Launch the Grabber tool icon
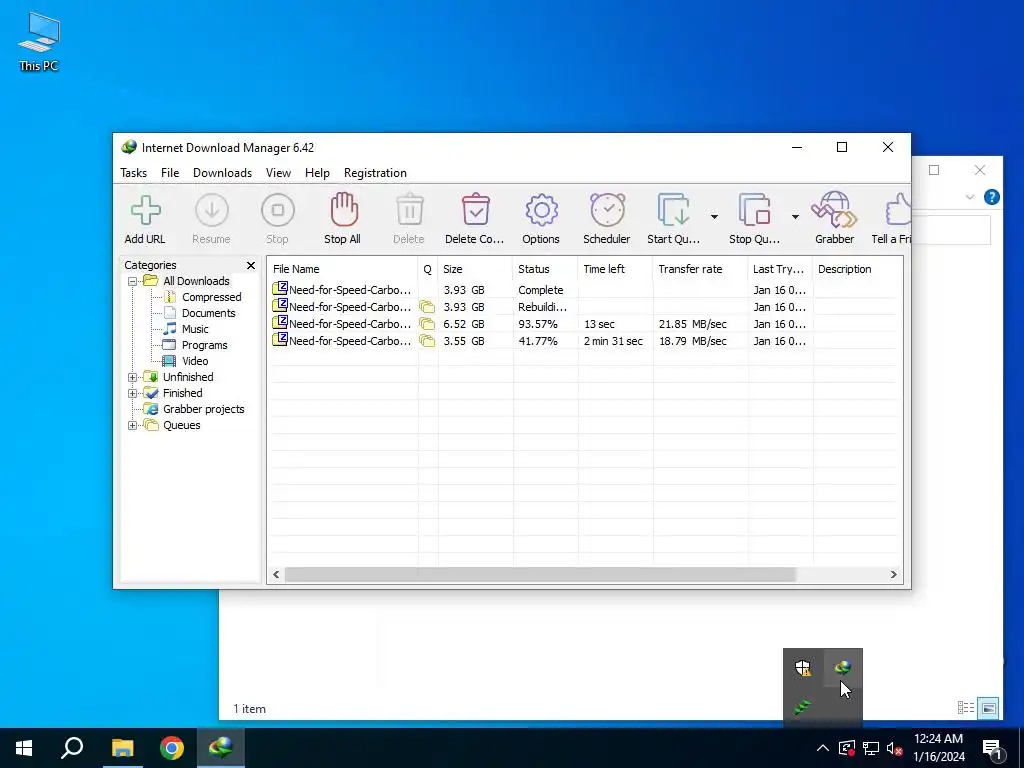1024x768 pixels. (x=834, y=210)
